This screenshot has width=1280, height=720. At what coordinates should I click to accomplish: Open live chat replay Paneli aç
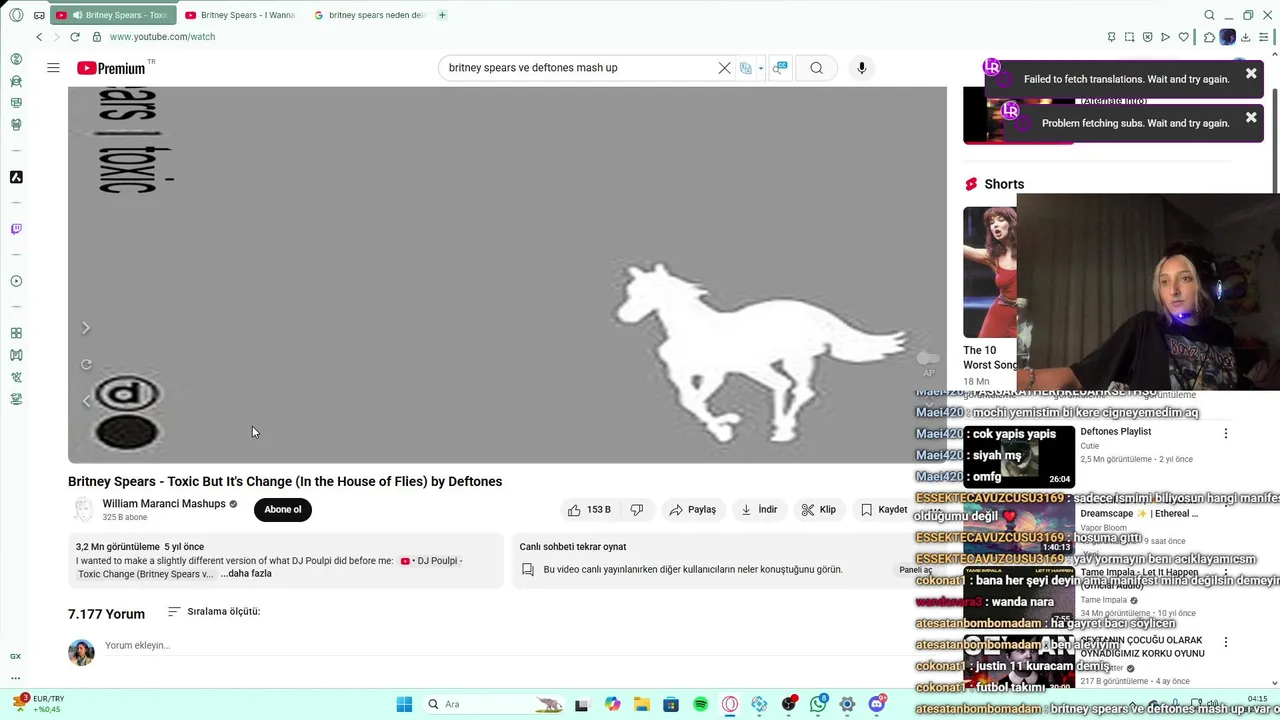[915, 570]
